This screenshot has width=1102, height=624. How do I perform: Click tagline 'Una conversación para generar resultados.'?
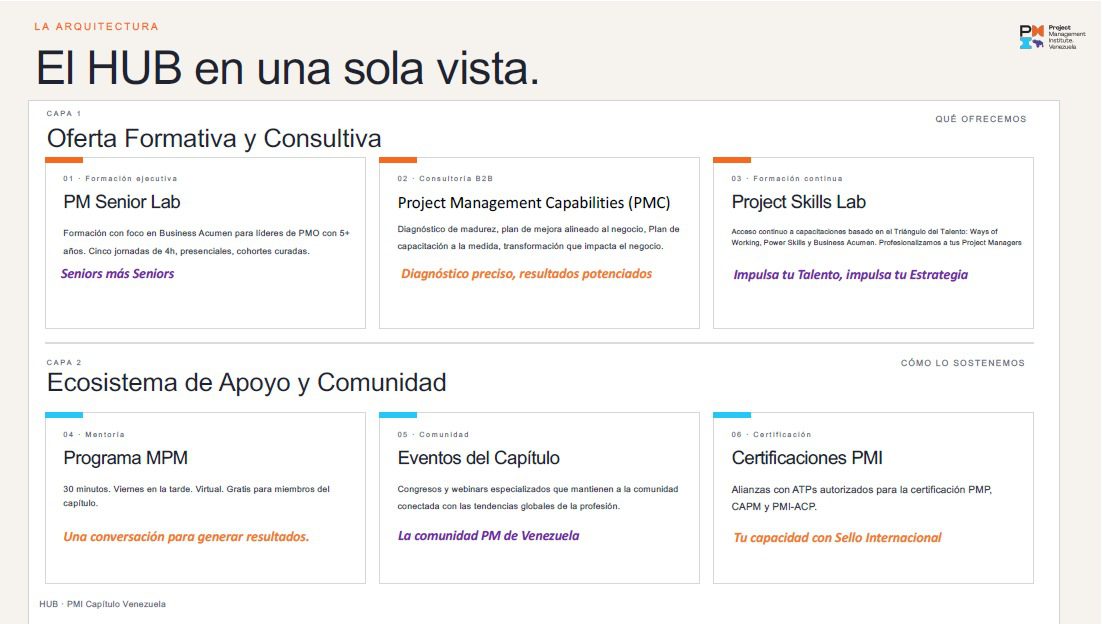point(186,537)
